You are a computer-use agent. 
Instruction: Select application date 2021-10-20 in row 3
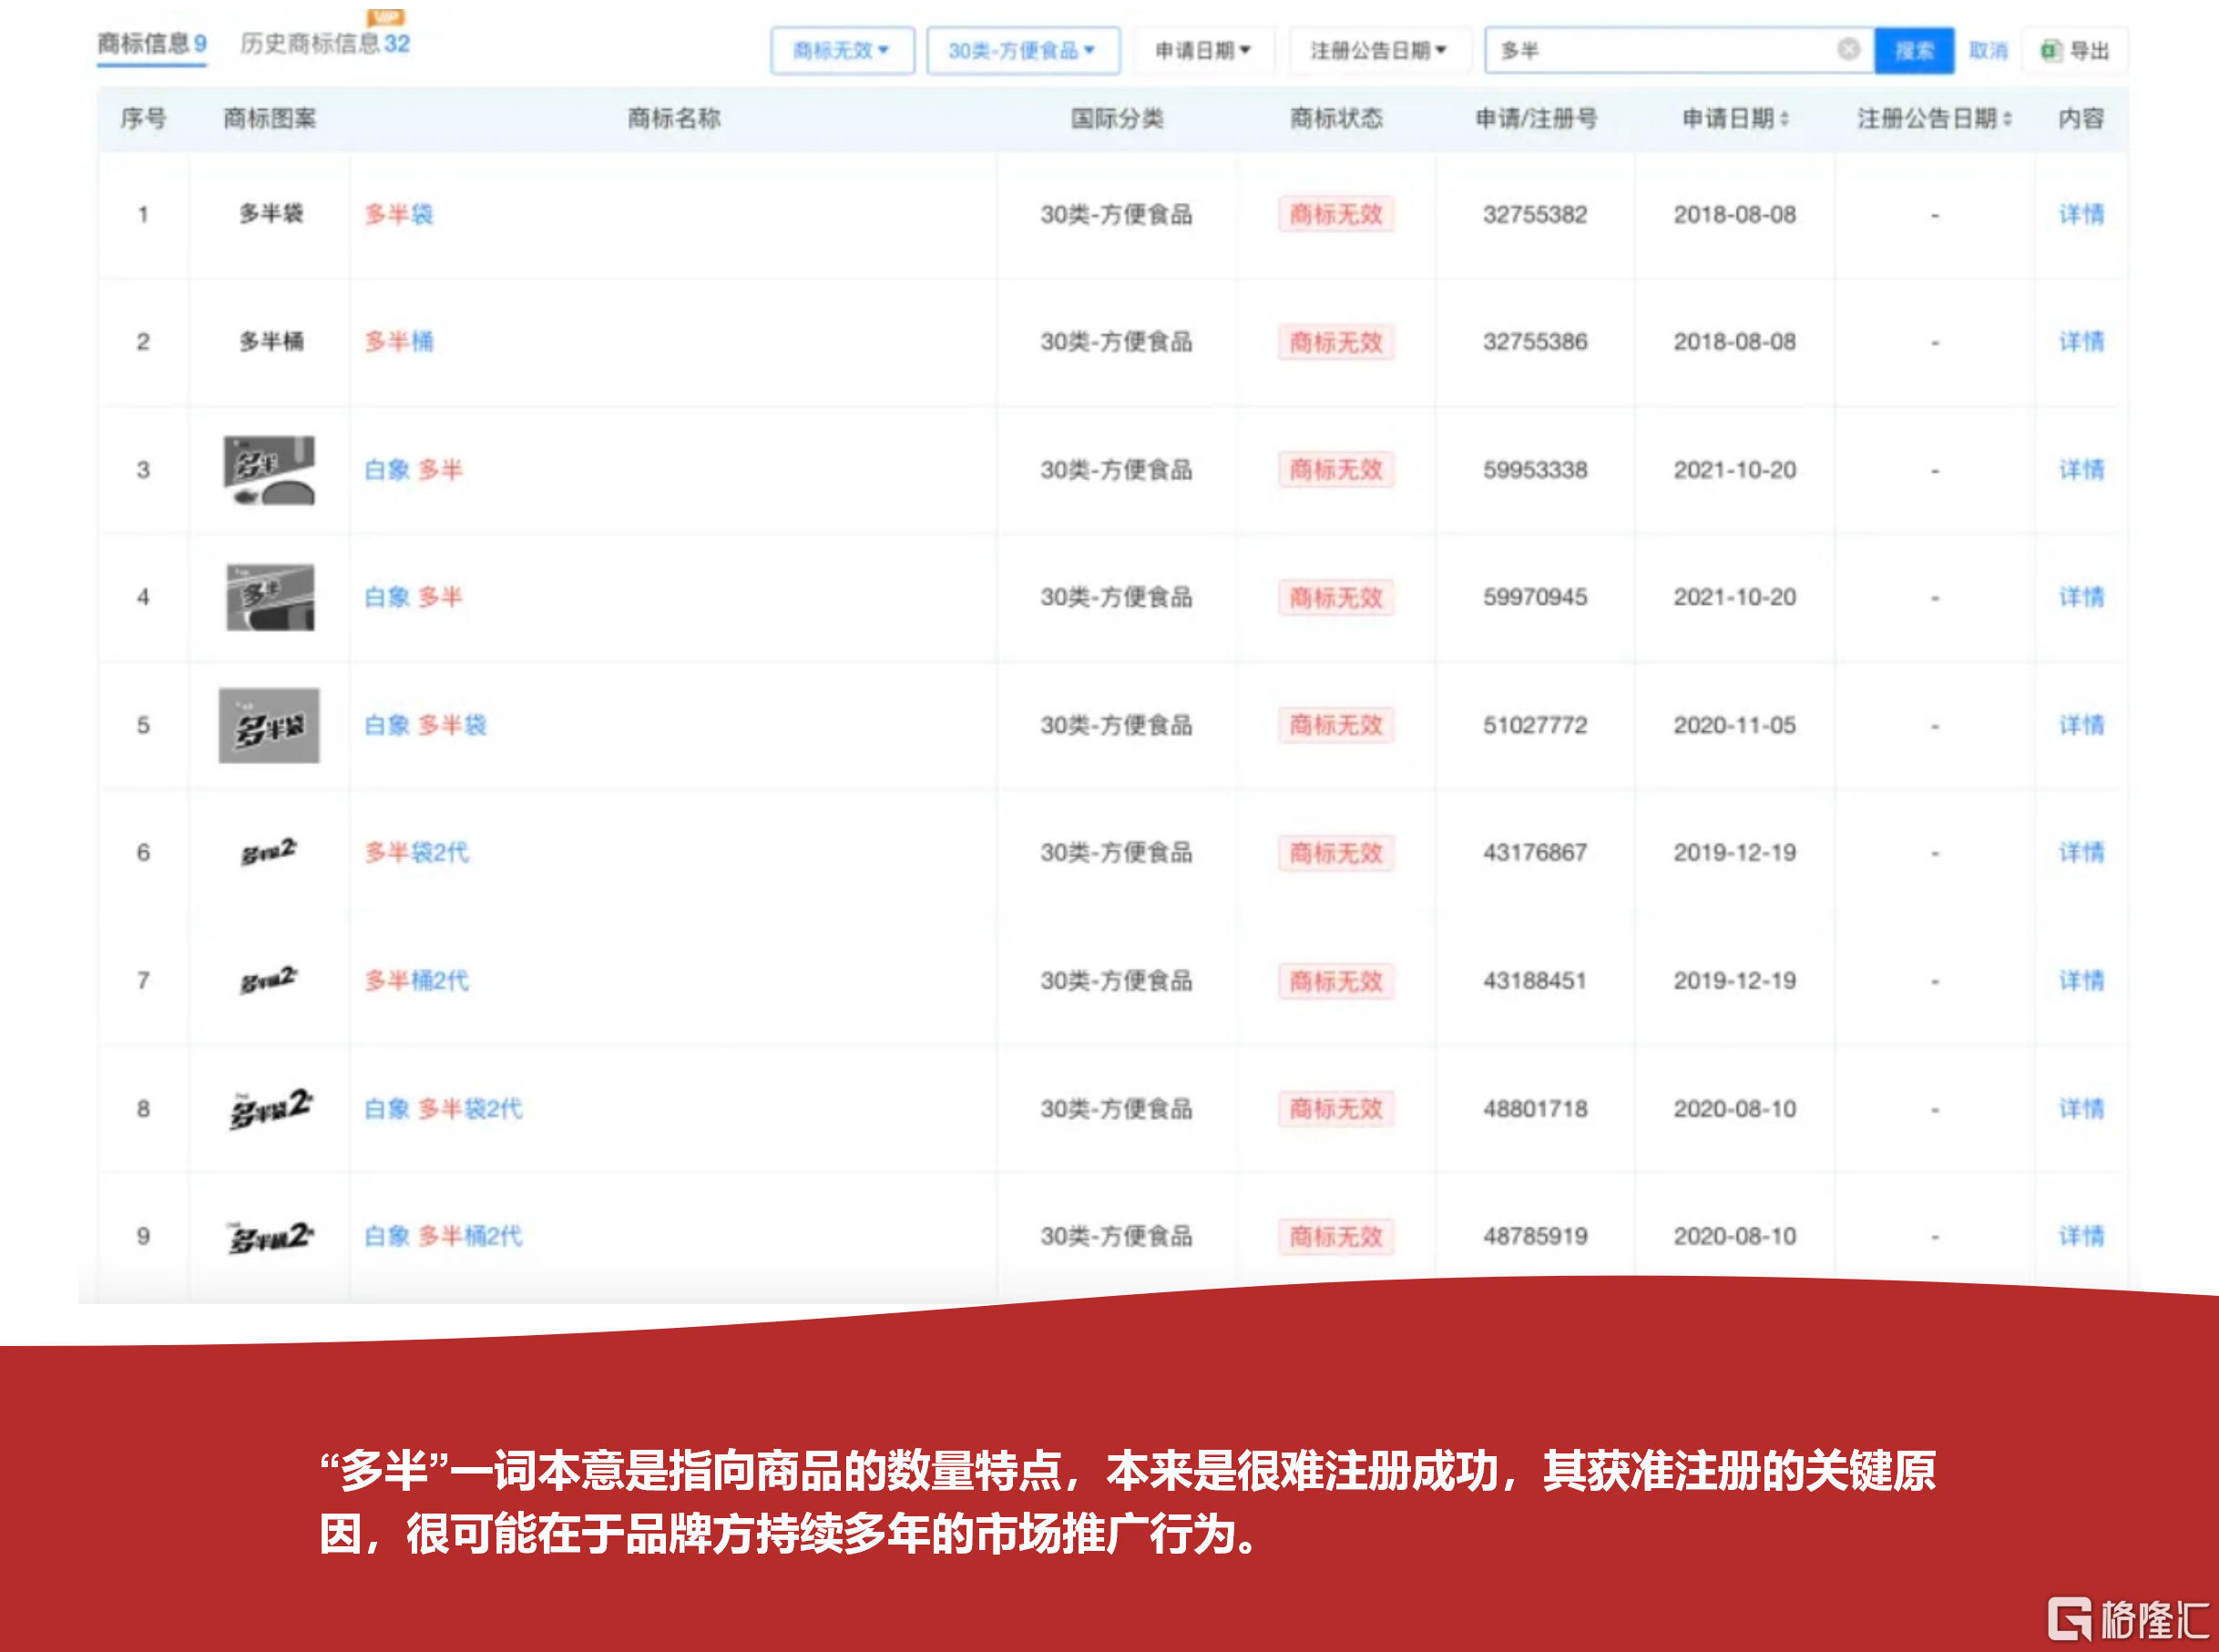pyautogui.click(x=1735, y=470)
